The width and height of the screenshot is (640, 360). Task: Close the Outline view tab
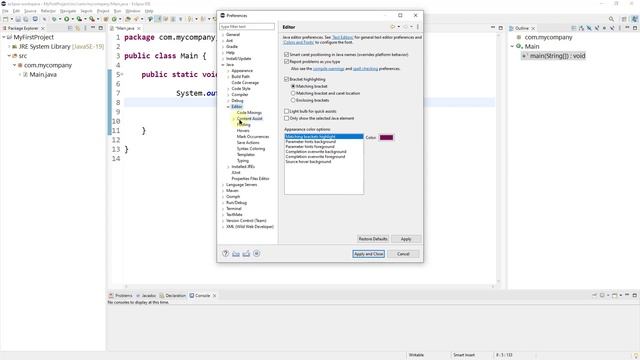(533, 28)
